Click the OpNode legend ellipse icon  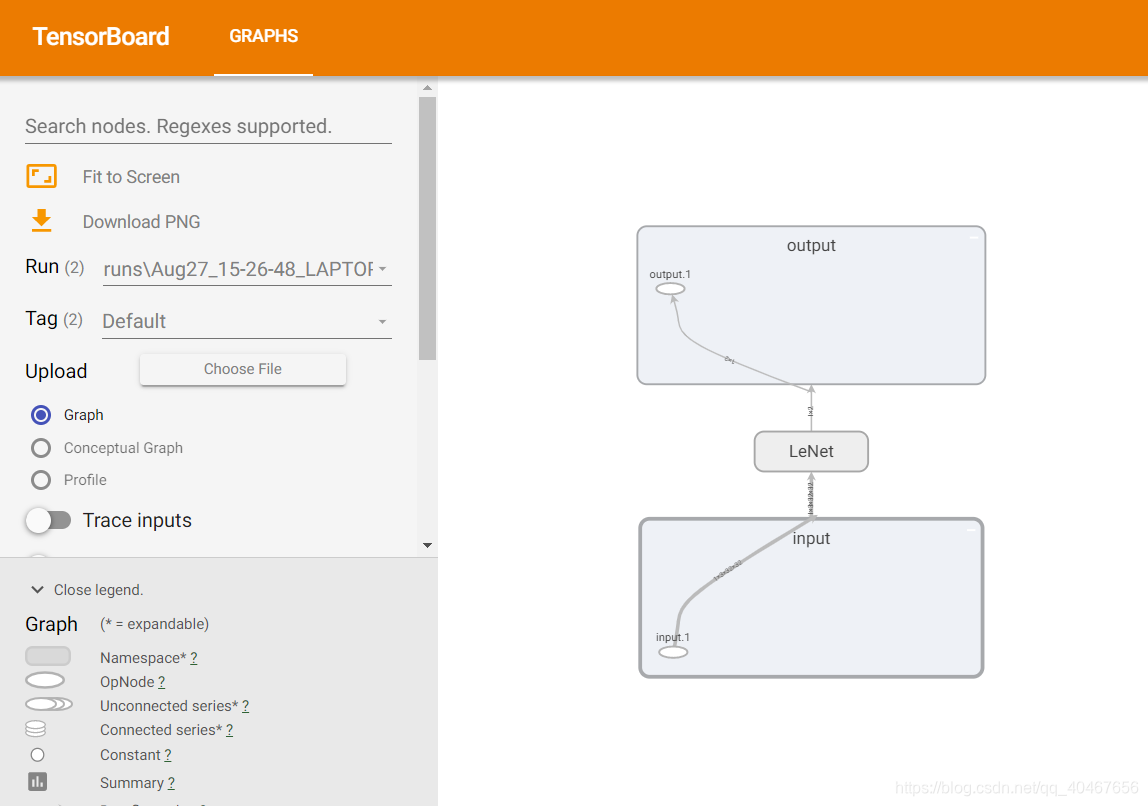[x=45, y=681]
